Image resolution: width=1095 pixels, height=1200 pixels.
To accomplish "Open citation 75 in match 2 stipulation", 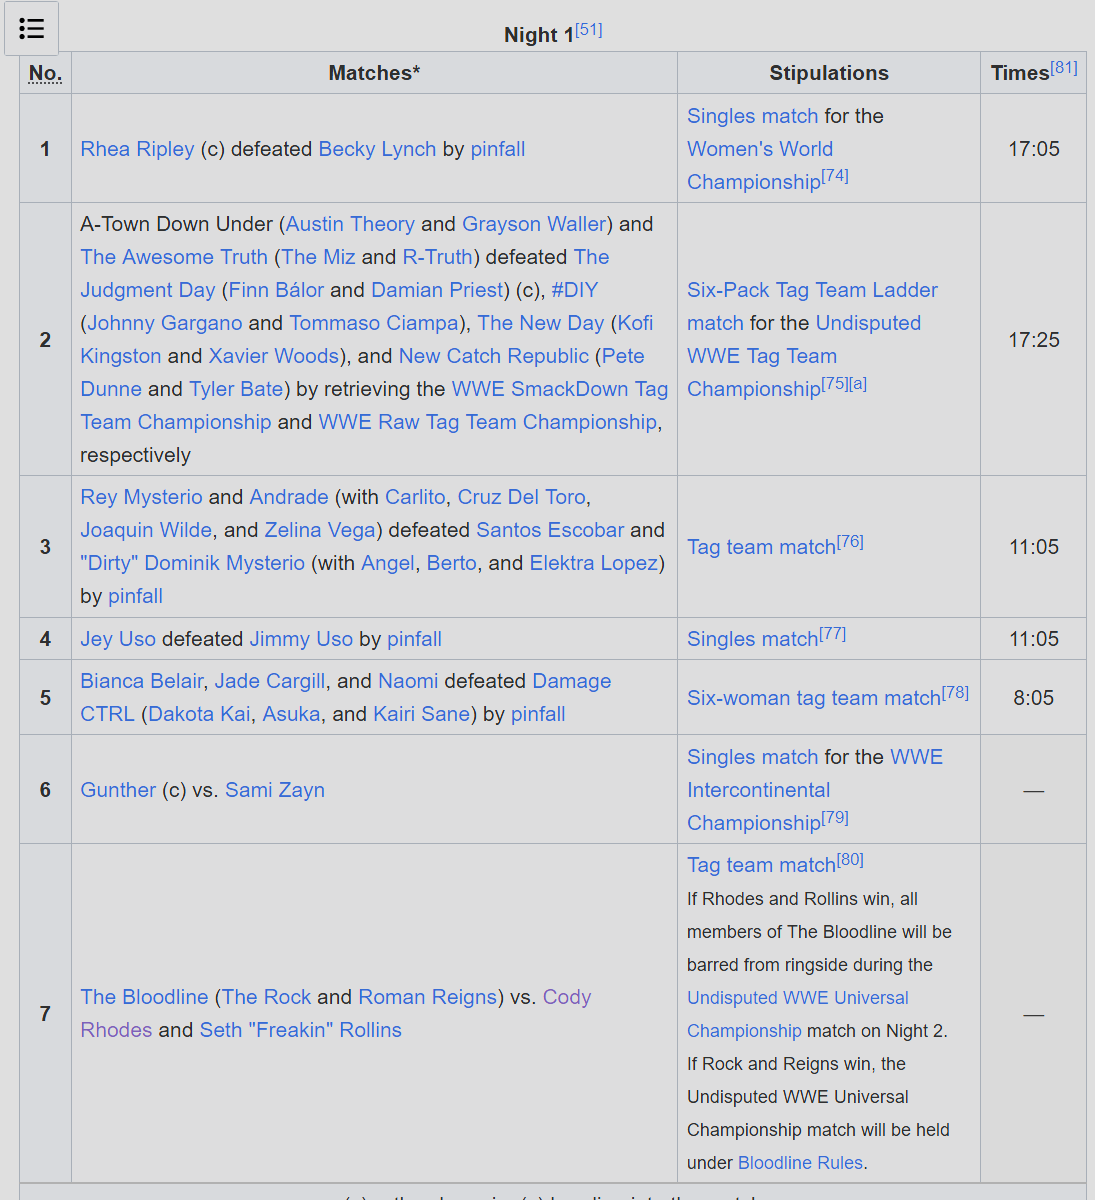I will tap(835, 384).
